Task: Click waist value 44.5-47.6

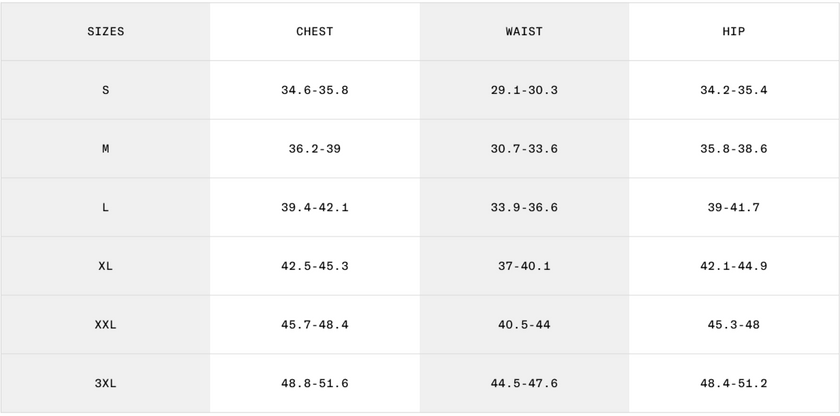Action: tap(524, 384)
